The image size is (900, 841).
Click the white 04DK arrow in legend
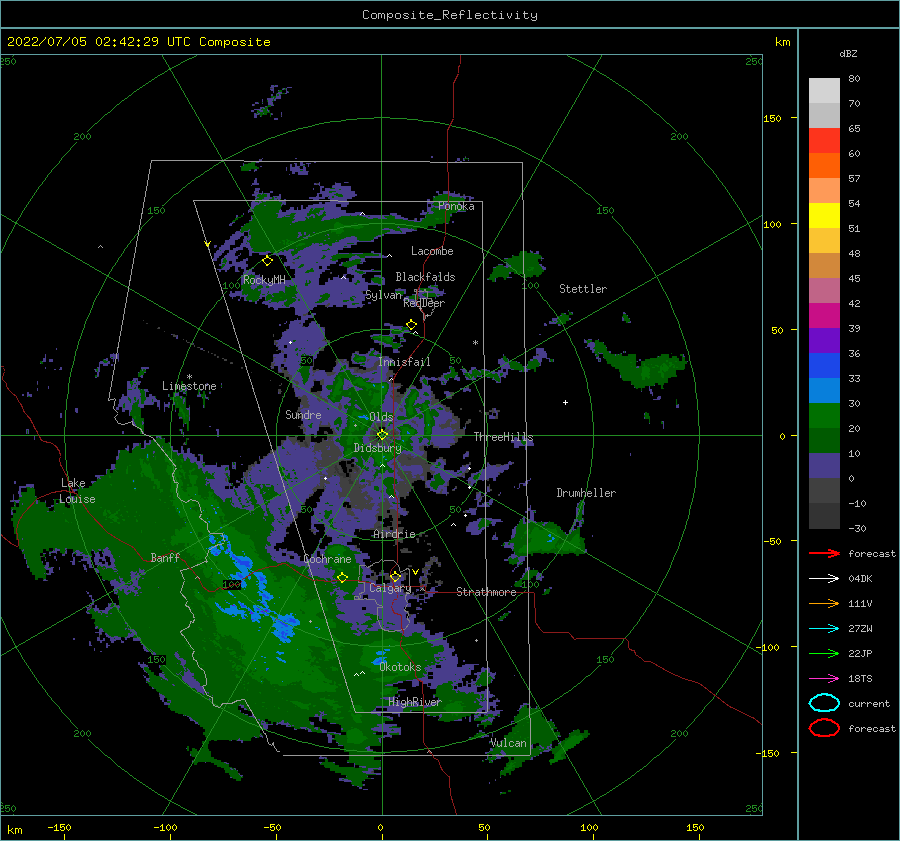824,578
